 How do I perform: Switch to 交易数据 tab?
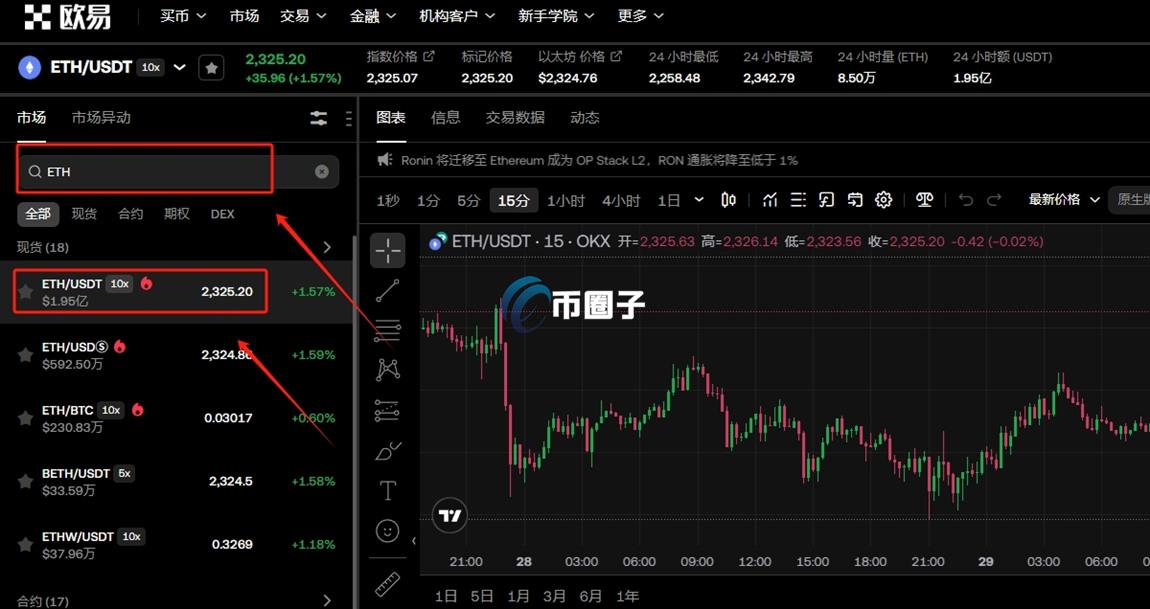(515, 117)
